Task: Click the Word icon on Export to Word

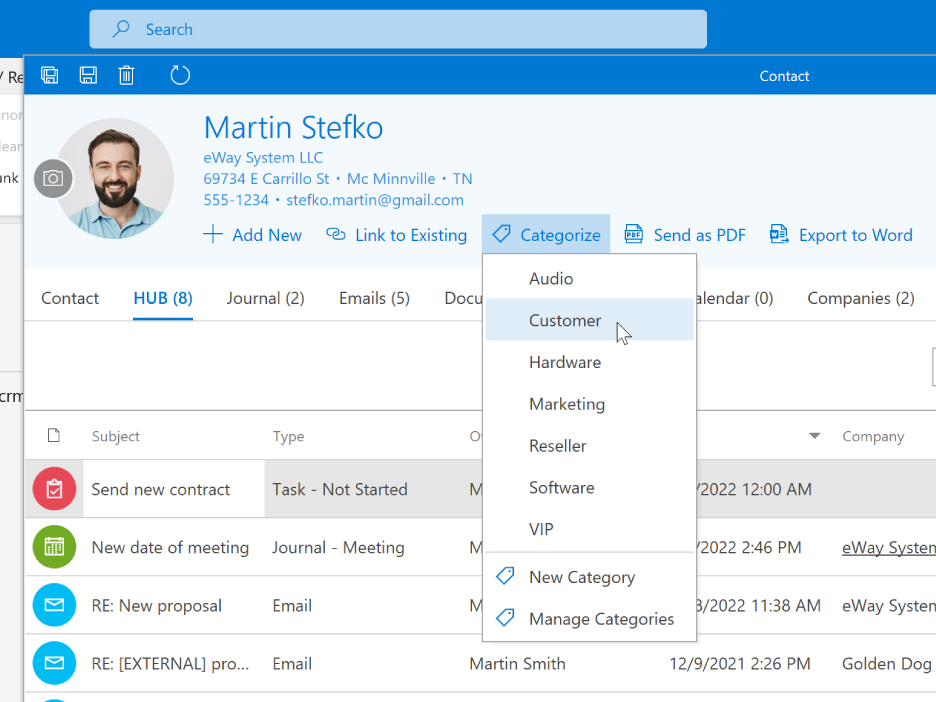Action: coord(779,234)
